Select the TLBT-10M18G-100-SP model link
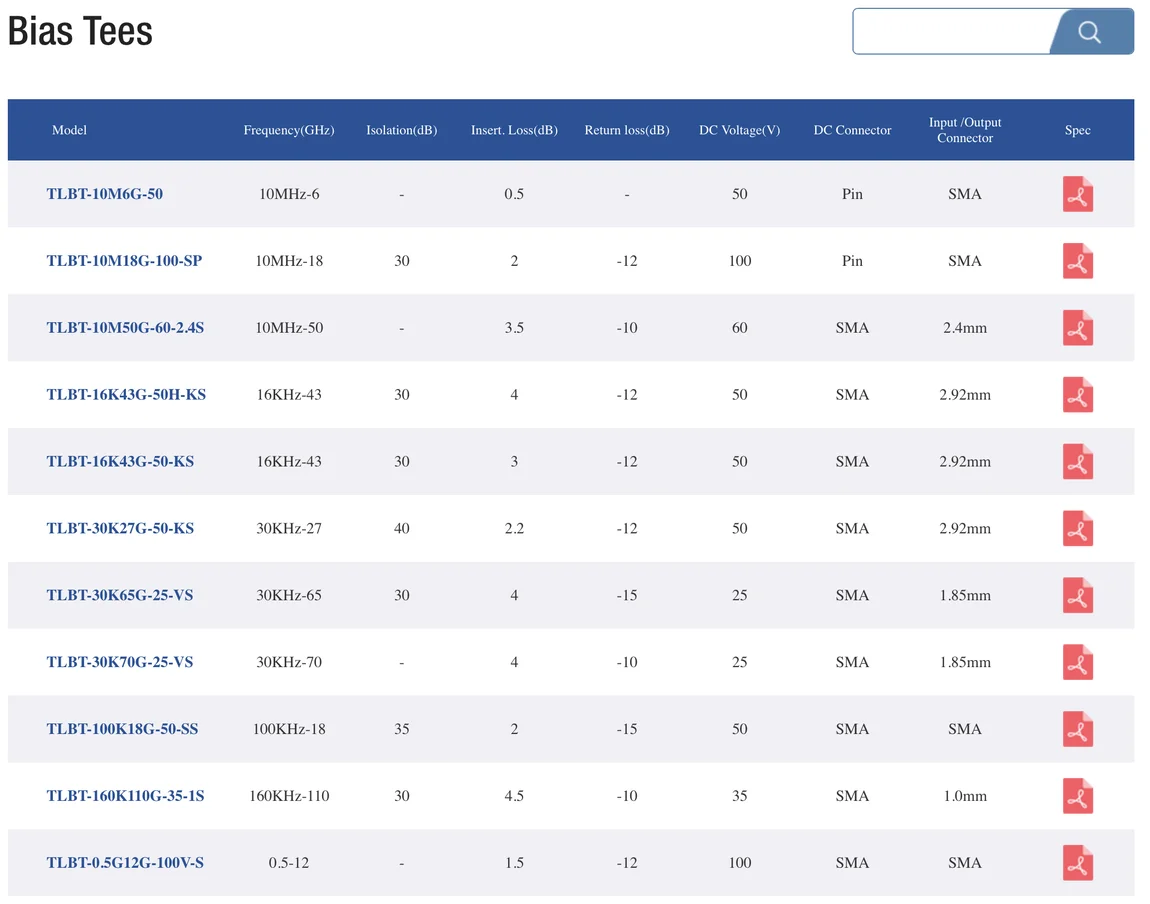The image size is (1150, 904). coord(124,261)
